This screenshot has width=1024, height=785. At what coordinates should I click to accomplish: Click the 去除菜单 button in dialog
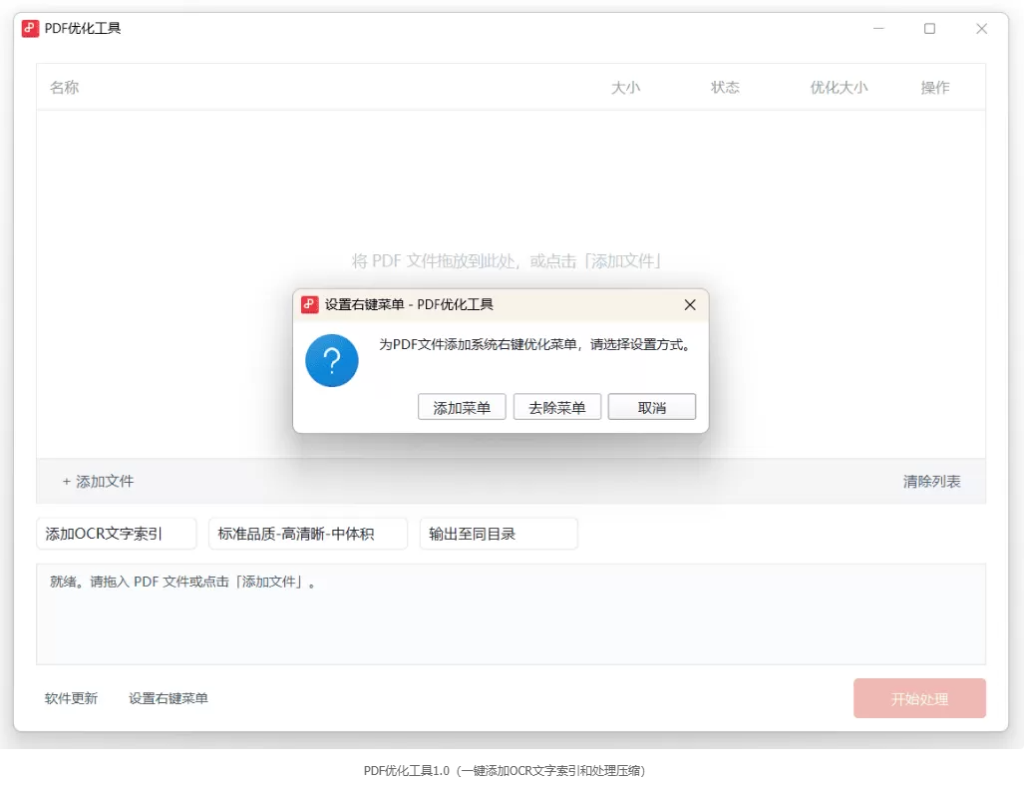click(557, 408)
